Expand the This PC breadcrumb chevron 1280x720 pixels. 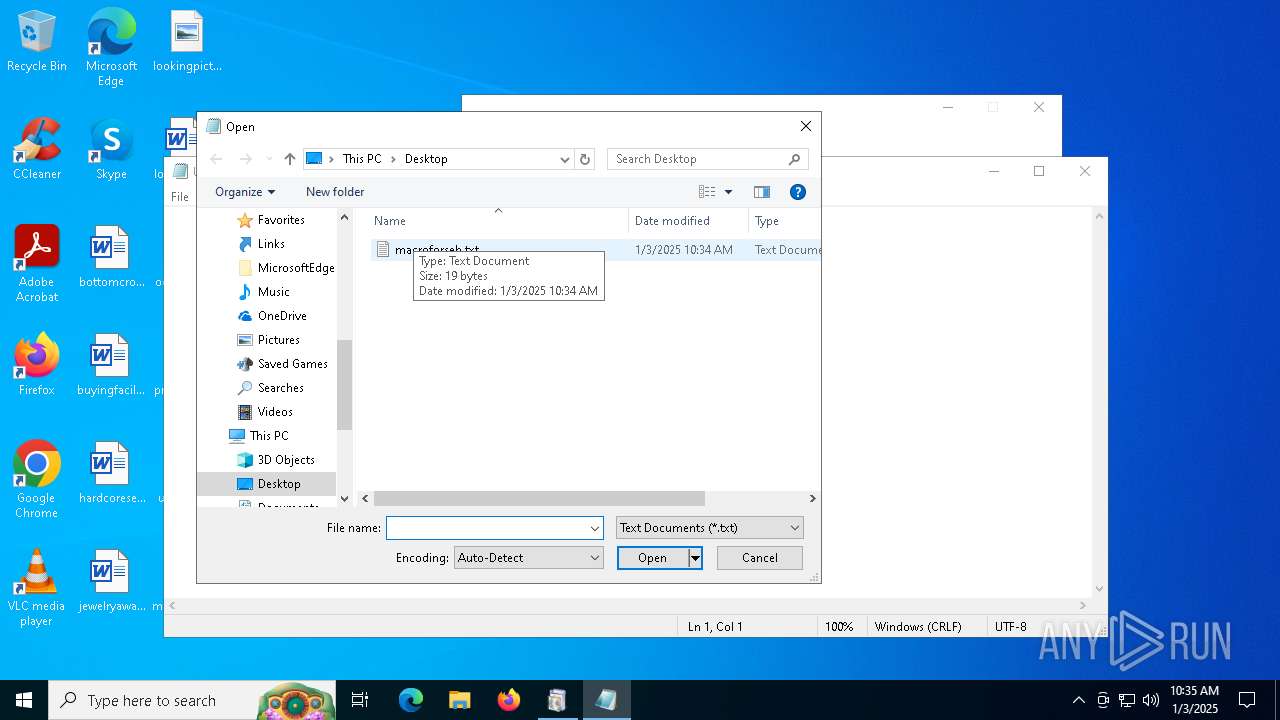393,159
